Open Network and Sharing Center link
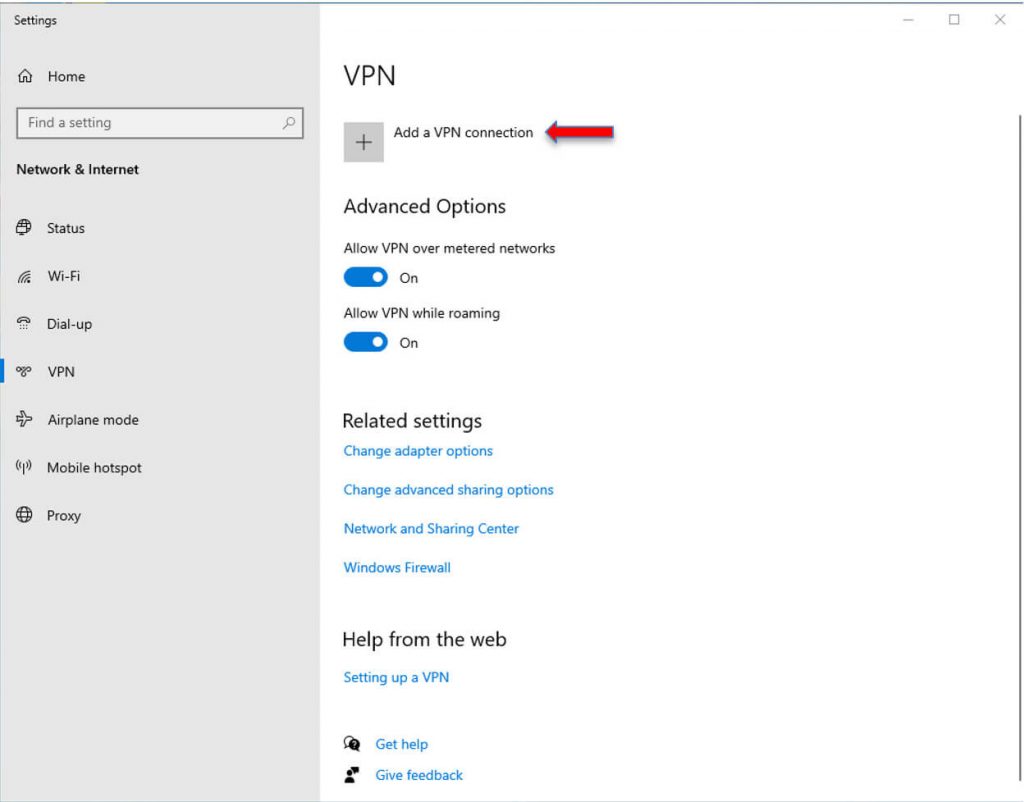This screenshot has height=802, width=1024. pyautogui.click(x=431, y=528)
